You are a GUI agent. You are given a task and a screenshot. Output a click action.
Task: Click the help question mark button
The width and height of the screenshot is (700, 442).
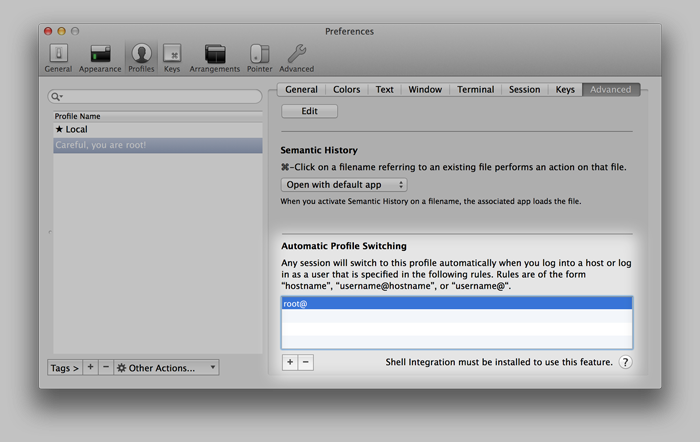[625, 362]
